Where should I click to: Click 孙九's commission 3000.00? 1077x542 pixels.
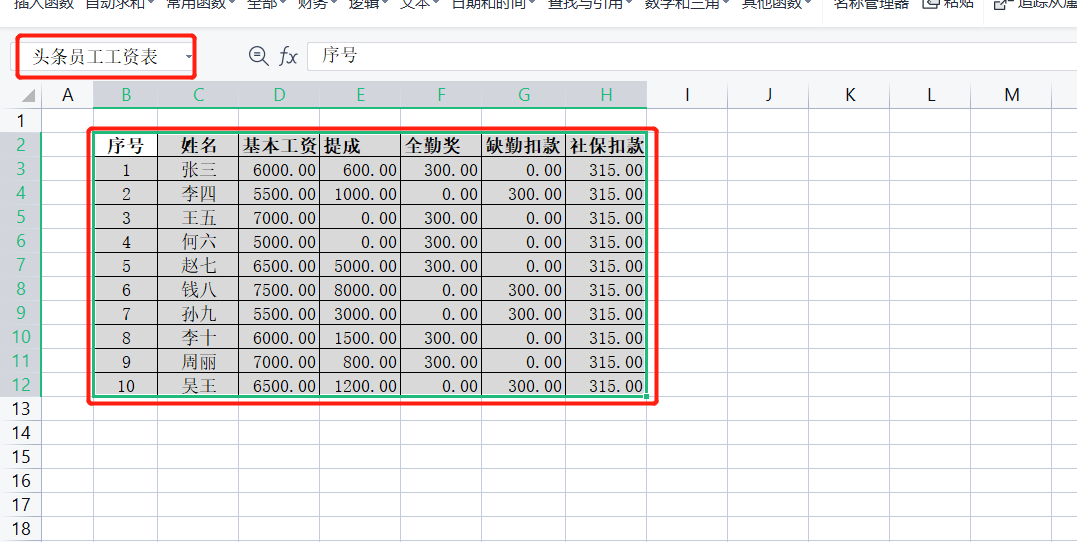[x=360, y=313]
